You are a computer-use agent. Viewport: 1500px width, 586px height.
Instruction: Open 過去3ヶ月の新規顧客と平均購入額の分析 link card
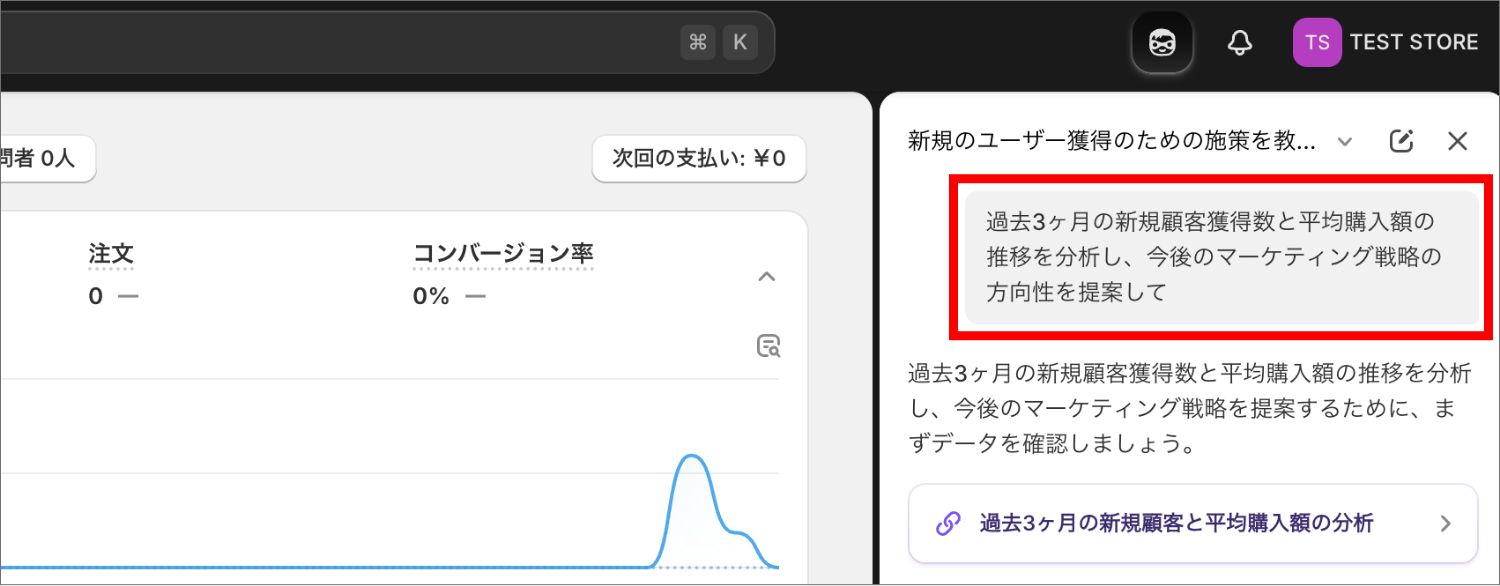[1193, 523]
